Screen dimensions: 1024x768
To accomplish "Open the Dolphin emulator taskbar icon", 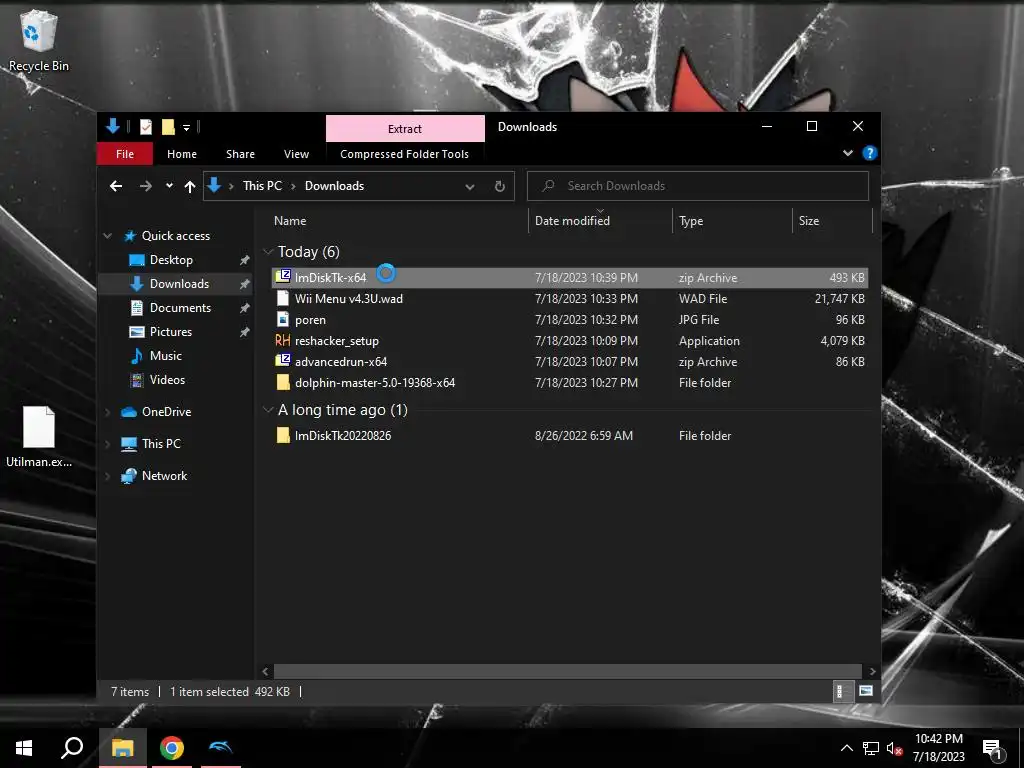I will tap(221, 748).
